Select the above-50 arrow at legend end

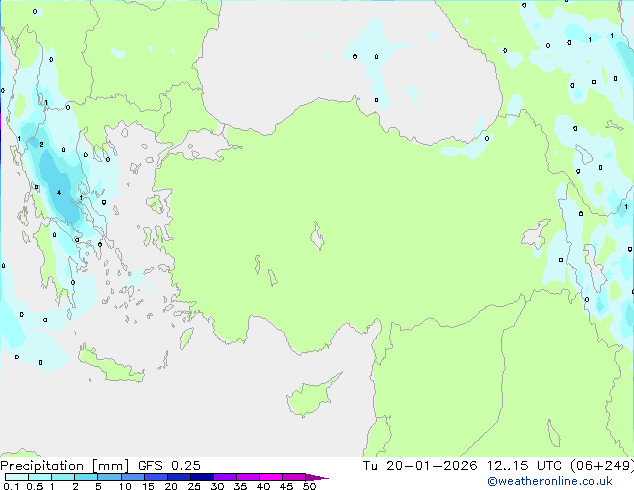pyautogui.click(x=317, y=477)
